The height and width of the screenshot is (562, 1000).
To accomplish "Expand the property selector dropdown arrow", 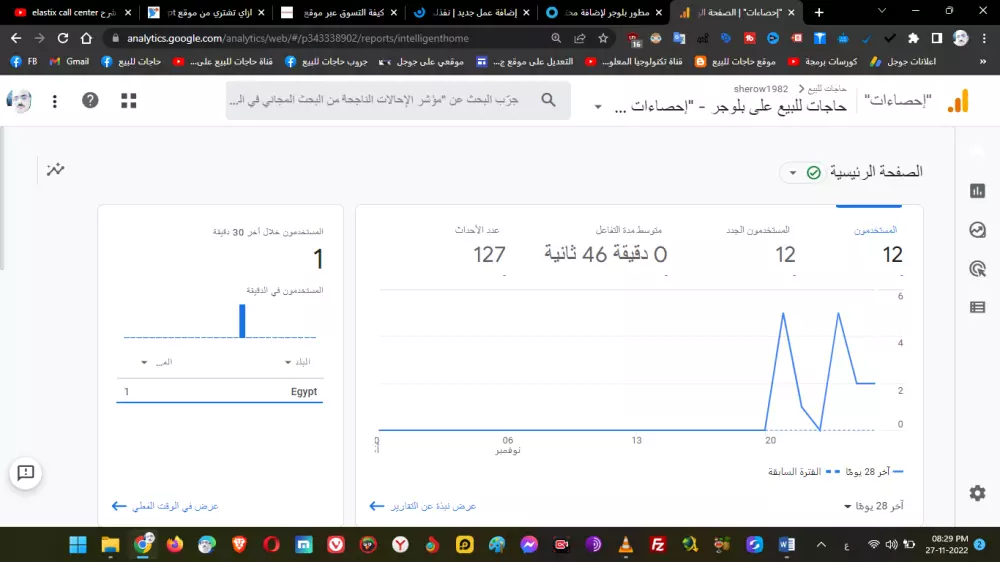I will click(x=598, y=107).
